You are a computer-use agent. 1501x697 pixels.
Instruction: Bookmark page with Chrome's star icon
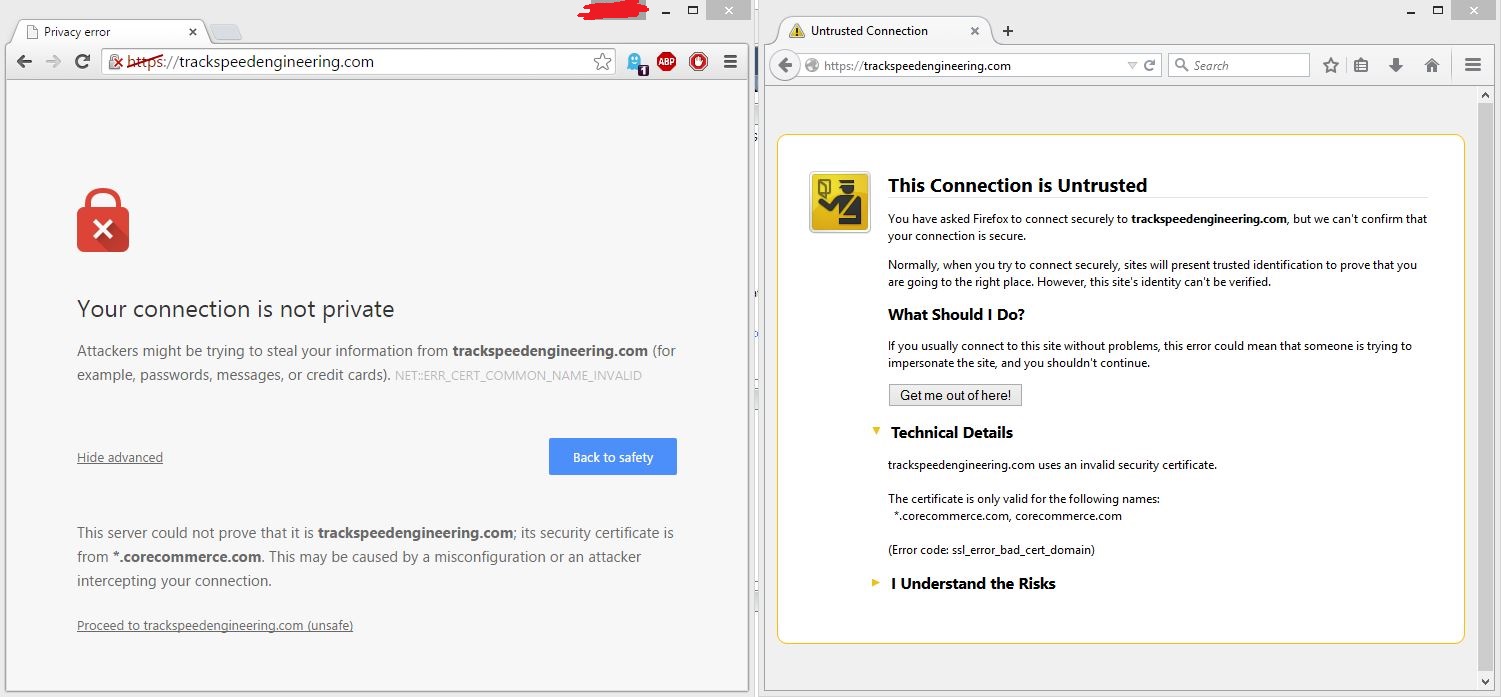602,62
